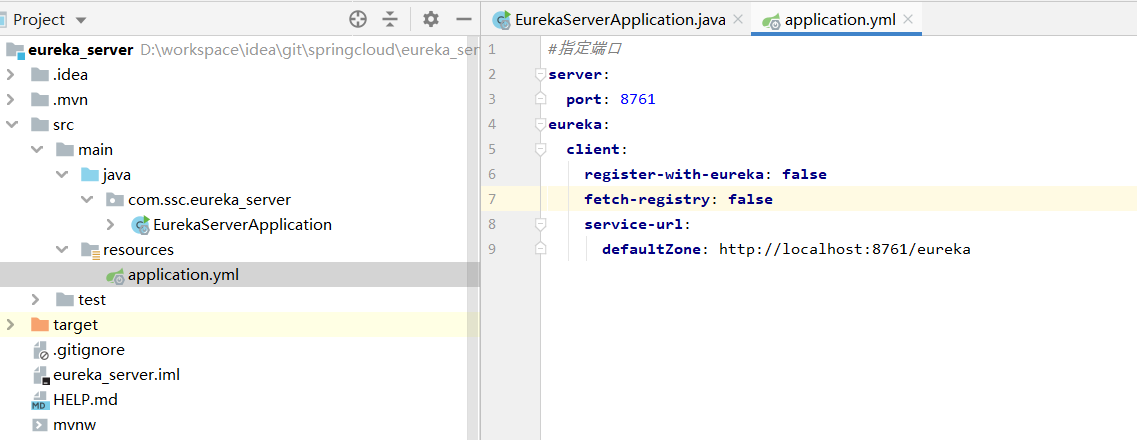This screenshot has height=440, width=1137.
Task: Select application.yml name in the project tree
Action: click(183, 275)
